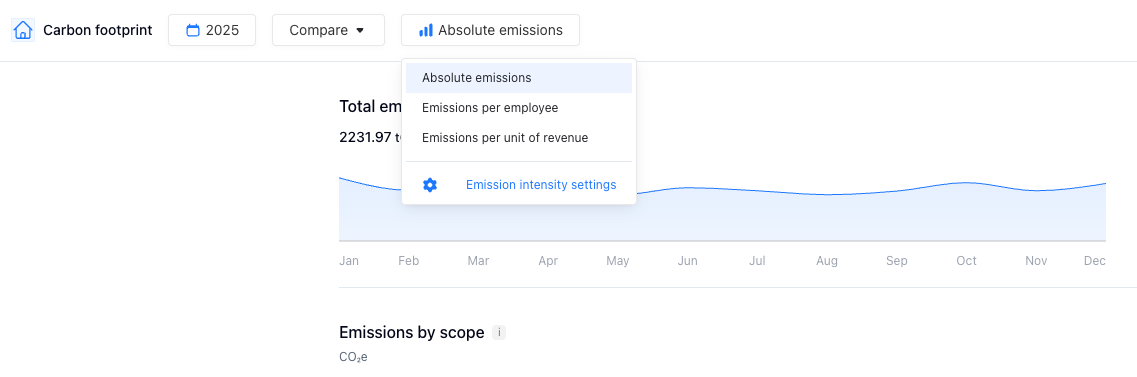Click the gear icon in dropdown menu
Image resolution: width=1137 pixels, height=377 pixels.
[x=430, y=185]
